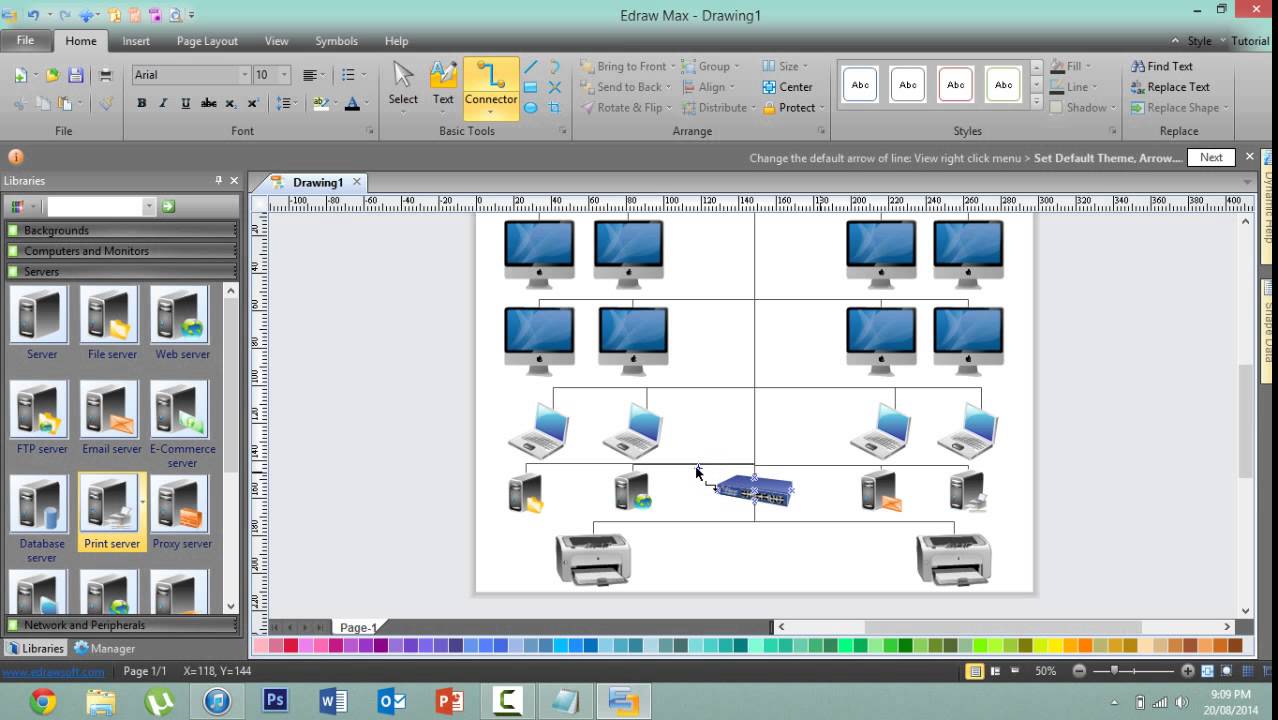Click the blue network switch on canvas
1278x720 pixels.
click(754, 490)
